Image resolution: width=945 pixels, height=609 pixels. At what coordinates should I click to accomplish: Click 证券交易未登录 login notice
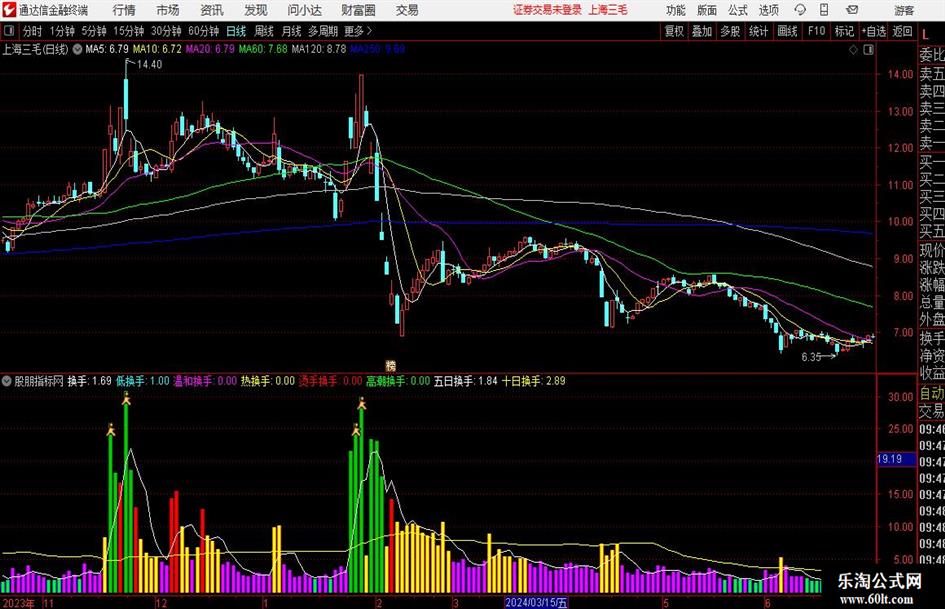[x=547, y=10]
